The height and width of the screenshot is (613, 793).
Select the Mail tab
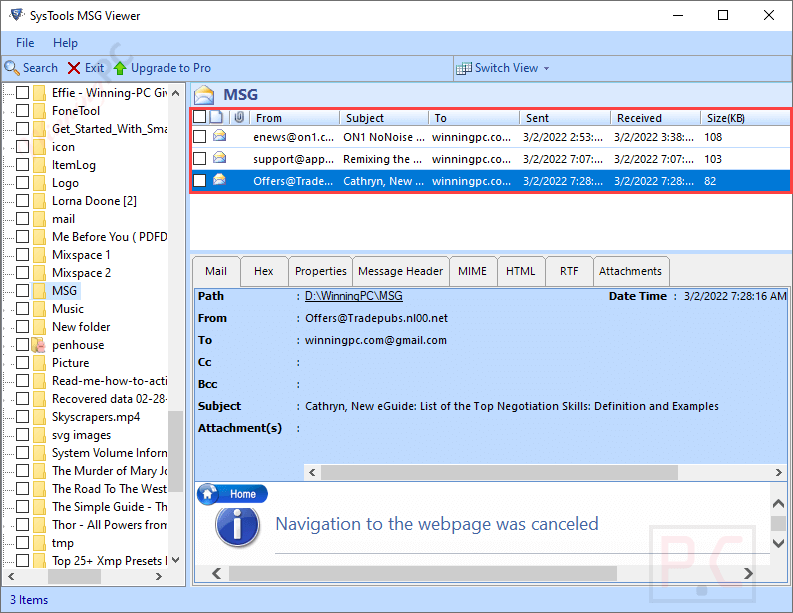[x=216, y=272]
